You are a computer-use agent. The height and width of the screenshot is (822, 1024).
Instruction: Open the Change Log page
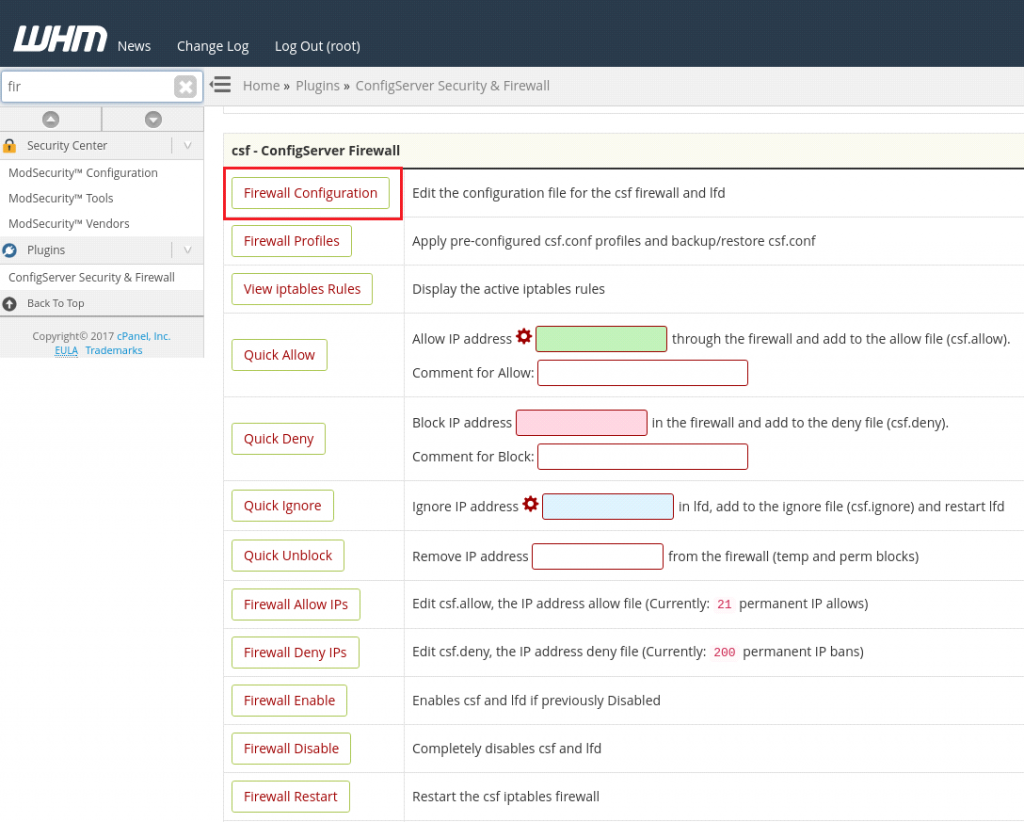click(x=213, y=46)
